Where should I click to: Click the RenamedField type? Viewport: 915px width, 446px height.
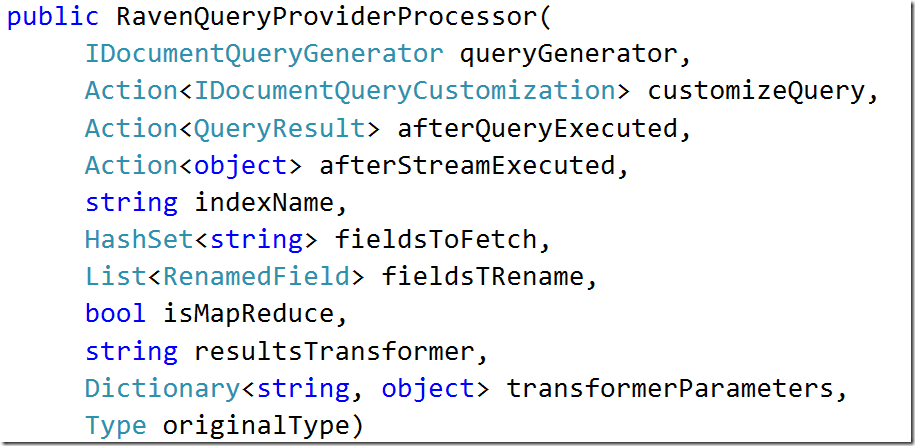point(256,277)
